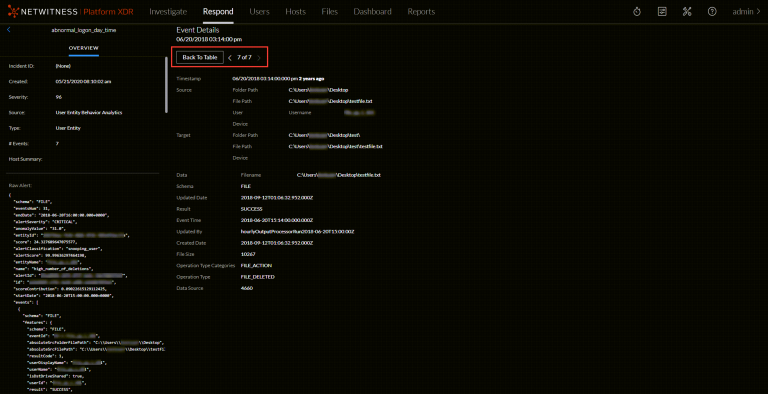This screenshot has height=394, width=768.
Task: Switch to the Hosts tab
Action: point(295,12)
